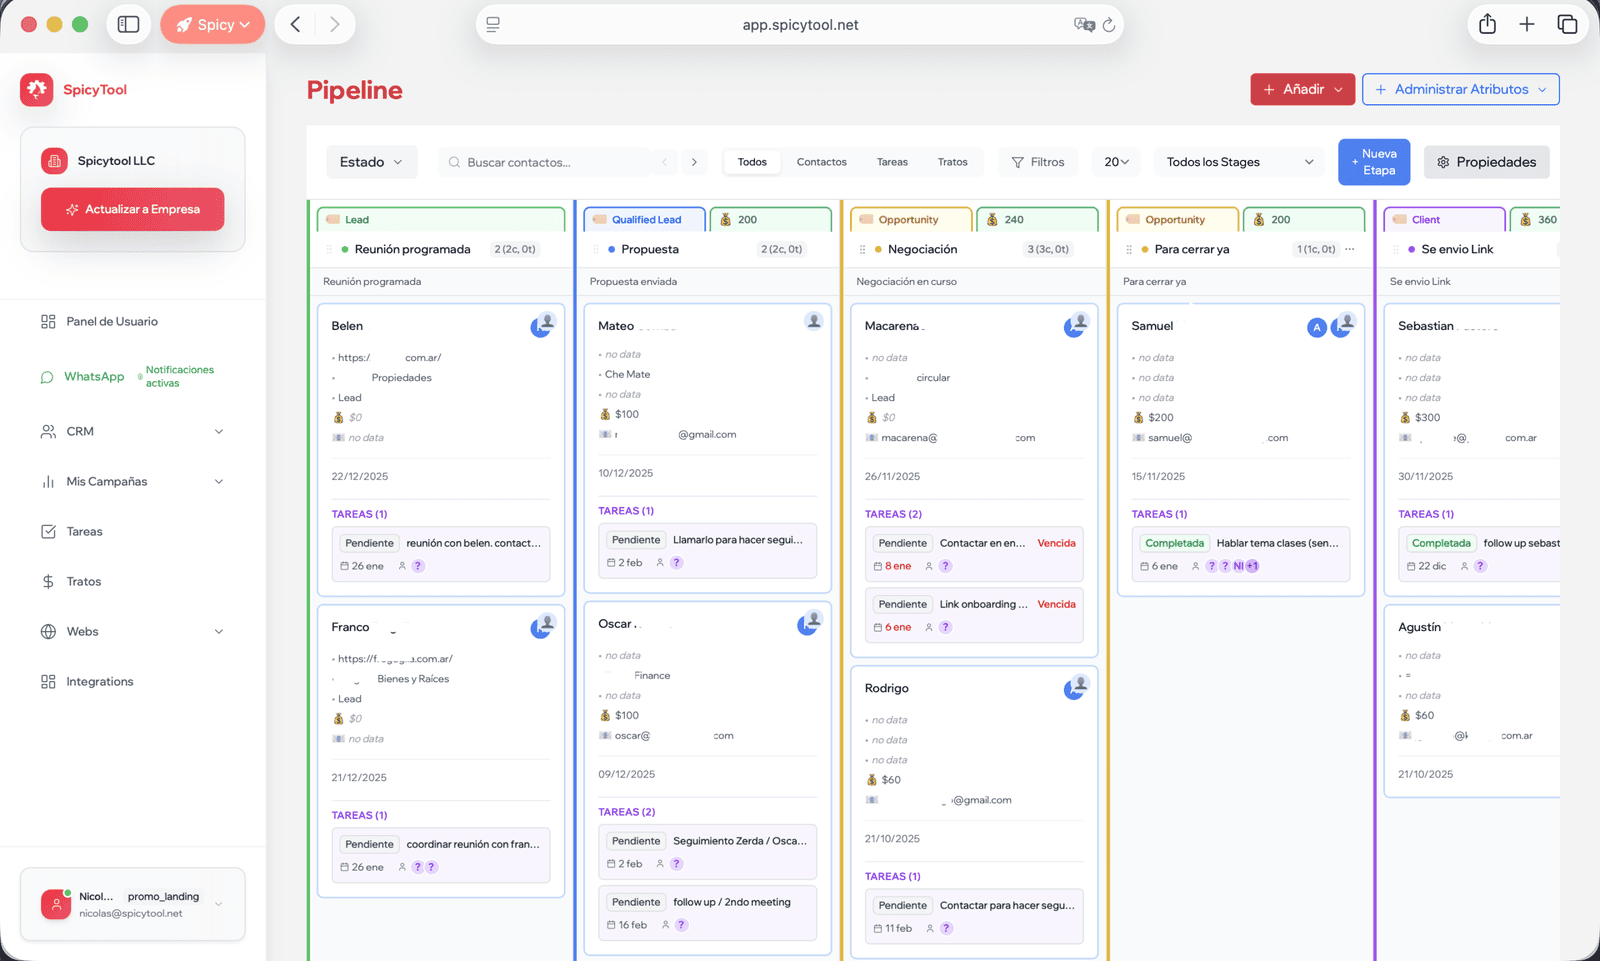Click the Pendiente tag on Franco's task

pos(369,844)
